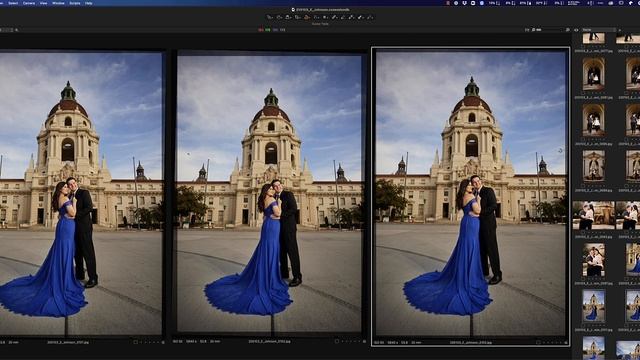Choose the Pan hand cursor tool

[x=279, y=17]
